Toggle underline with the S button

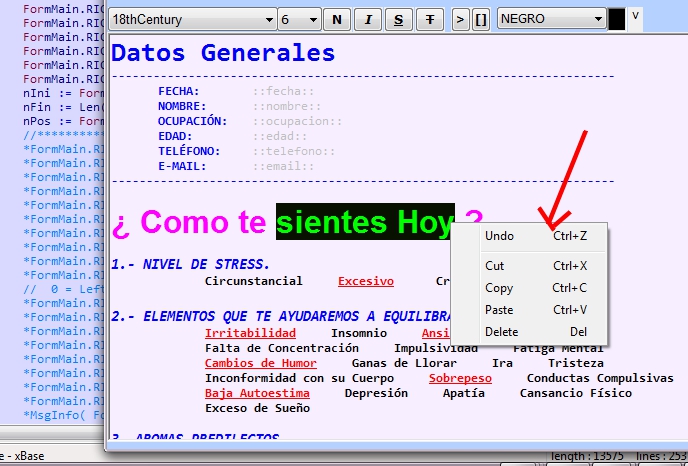tap(398, 20)
